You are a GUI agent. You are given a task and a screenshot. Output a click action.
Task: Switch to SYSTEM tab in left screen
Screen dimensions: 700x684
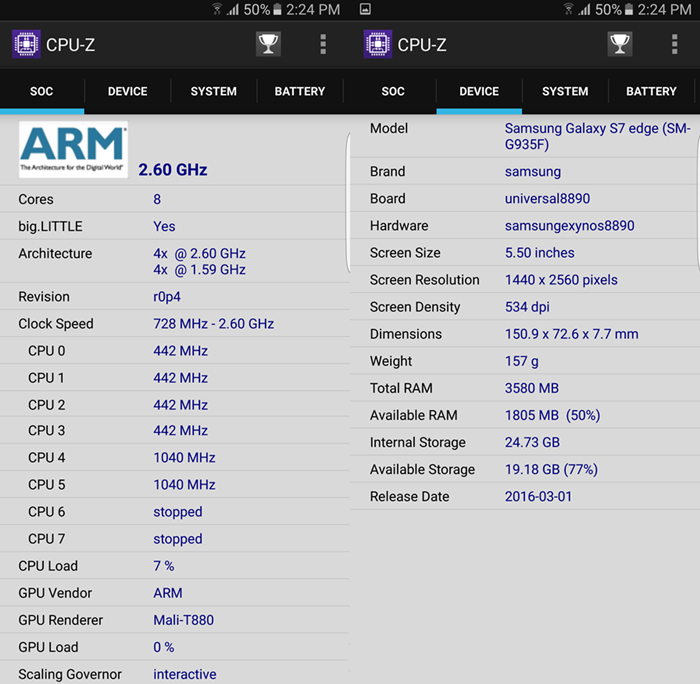tap(213, 92)
